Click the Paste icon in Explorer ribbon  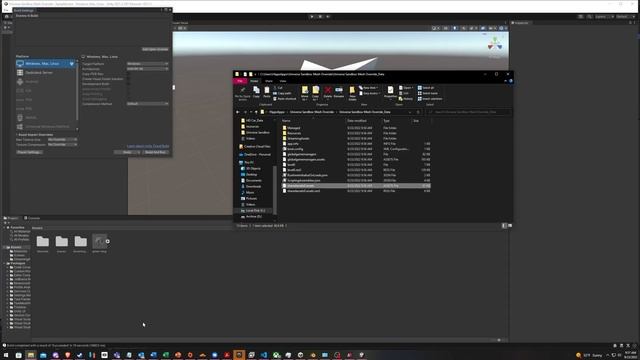(x=267, y=92)
